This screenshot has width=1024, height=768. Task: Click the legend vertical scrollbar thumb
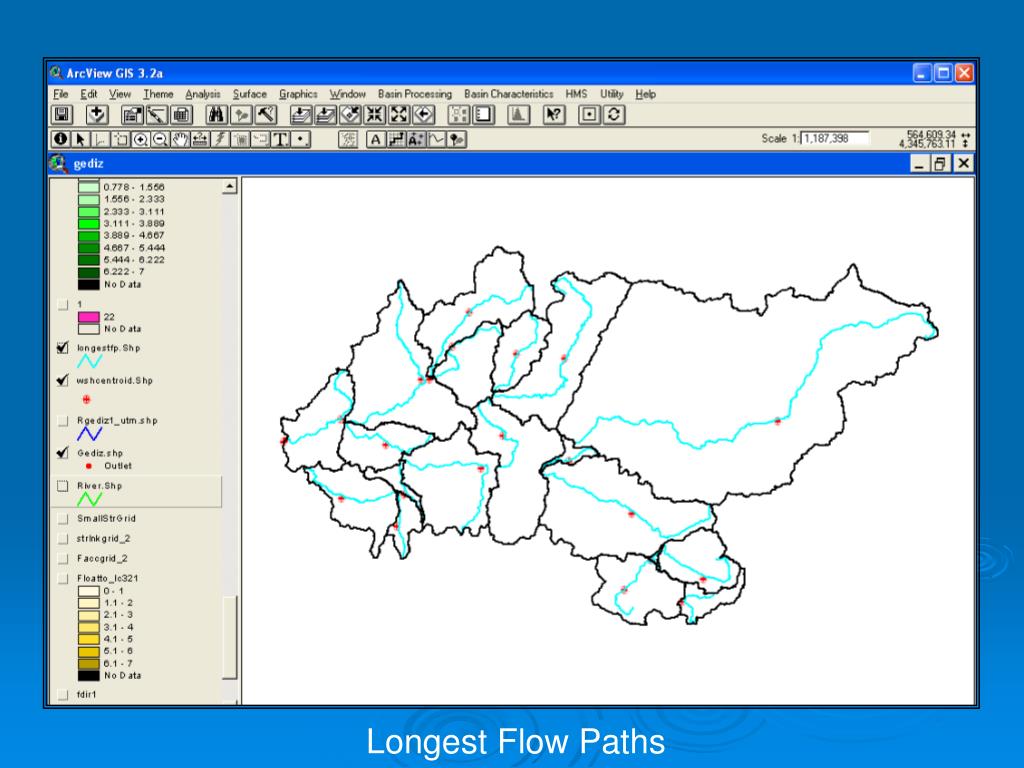229,637
